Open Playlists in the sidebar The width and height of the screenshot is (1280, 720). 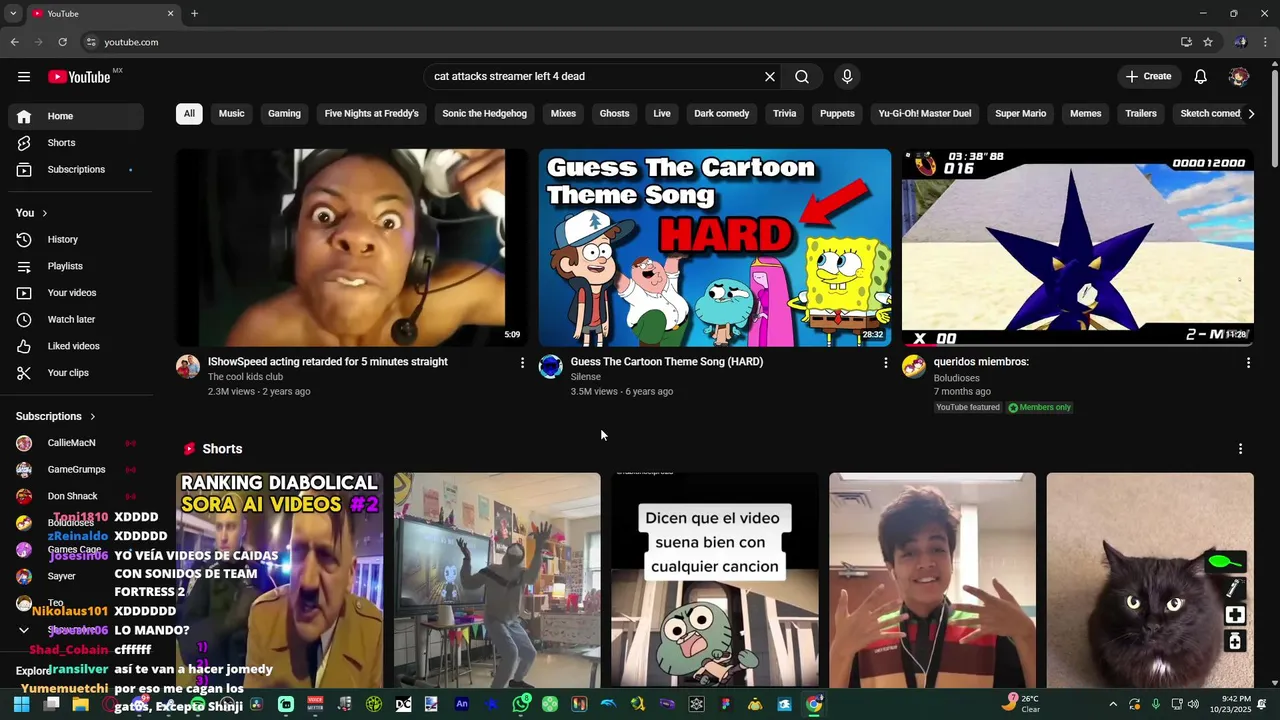76,266
